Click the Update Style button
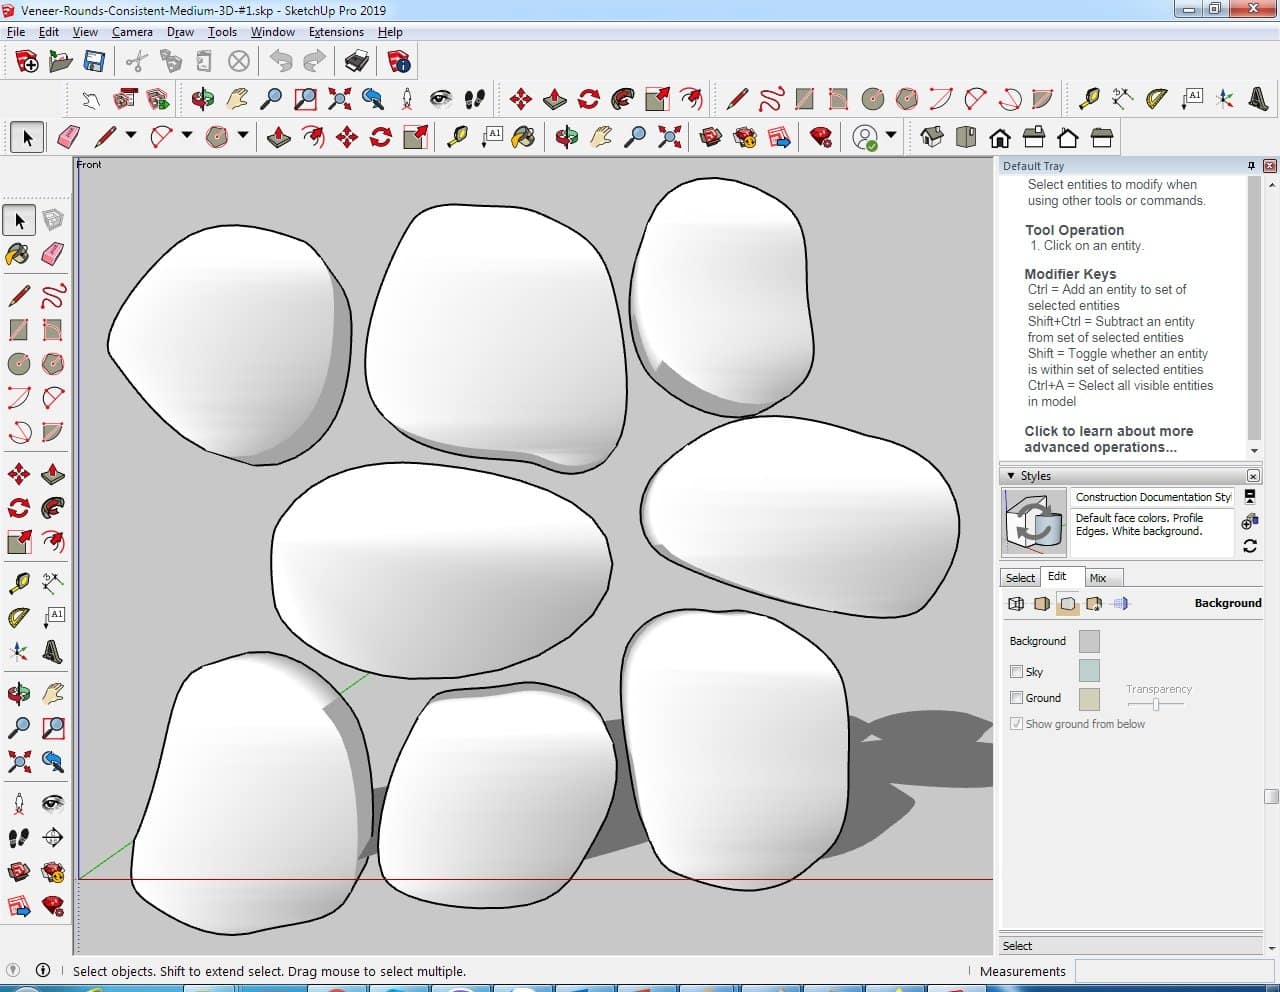Image resolution: width=1280 pixels, height=992 pixels. click(x=1250, y=546)
